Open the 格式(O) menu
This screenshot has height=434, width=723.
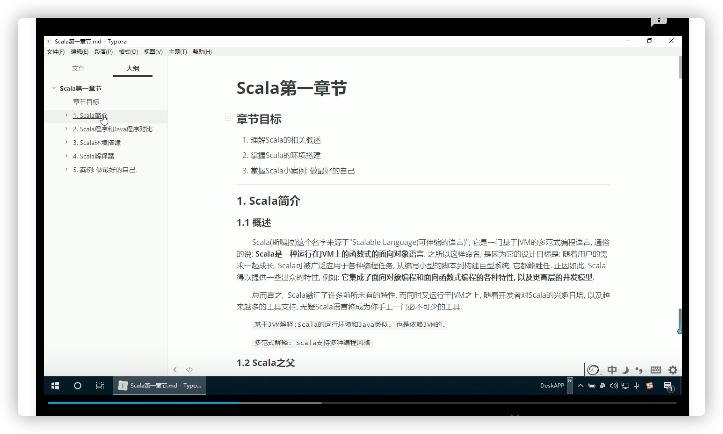point(128,52)
